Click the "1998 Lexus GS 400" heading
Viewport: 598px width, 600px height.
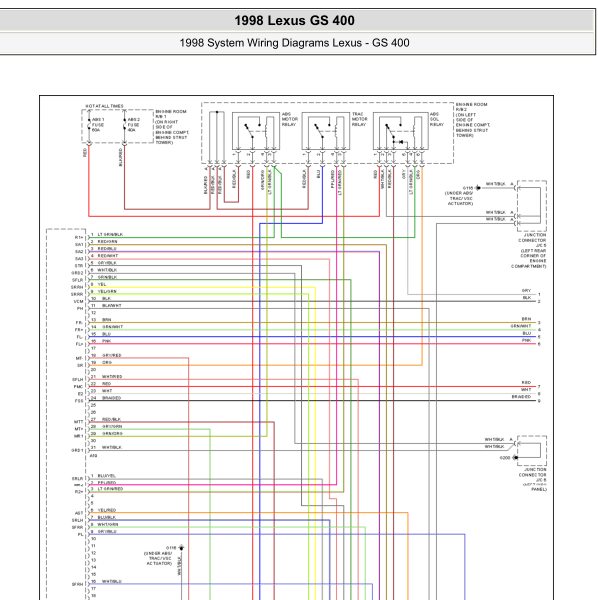click(294, 20)
